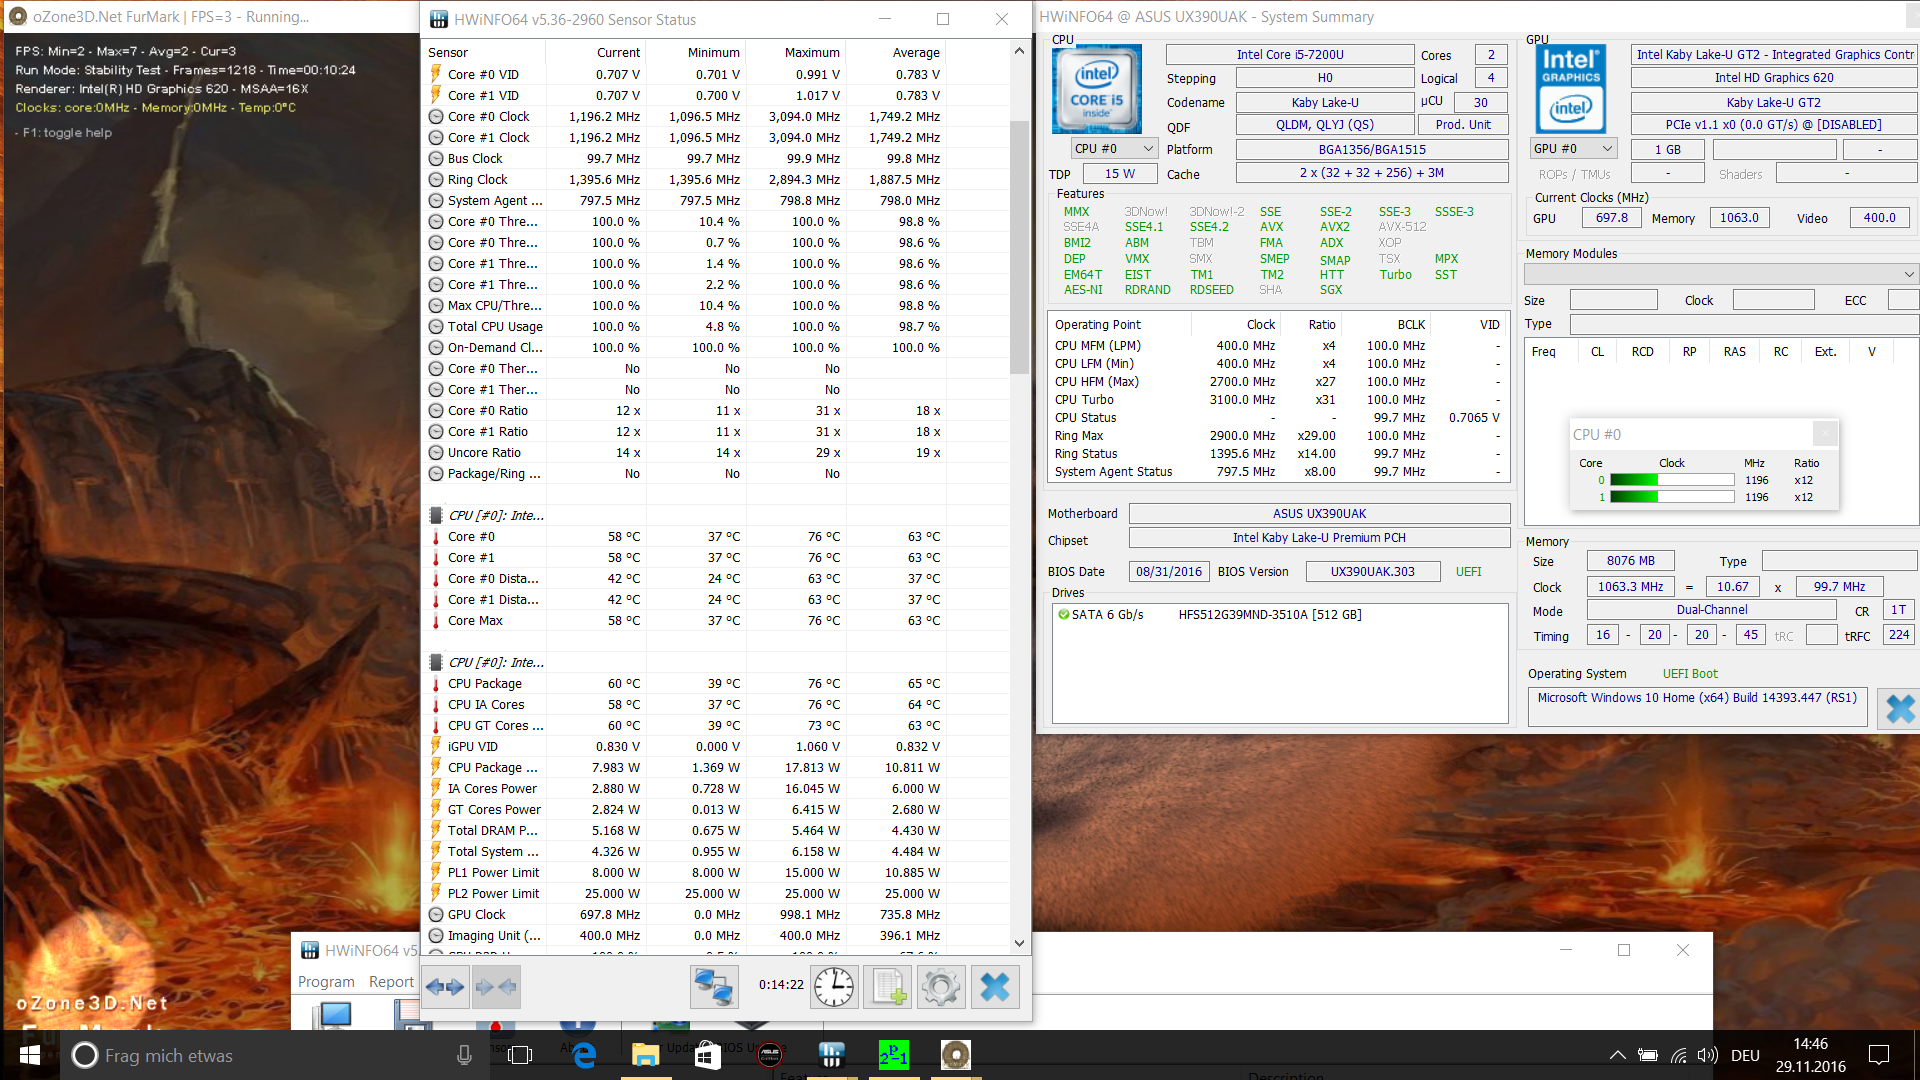
Task: Open Task View from the taskbar
Action: pyautogui.click(x=520, y=1055)
